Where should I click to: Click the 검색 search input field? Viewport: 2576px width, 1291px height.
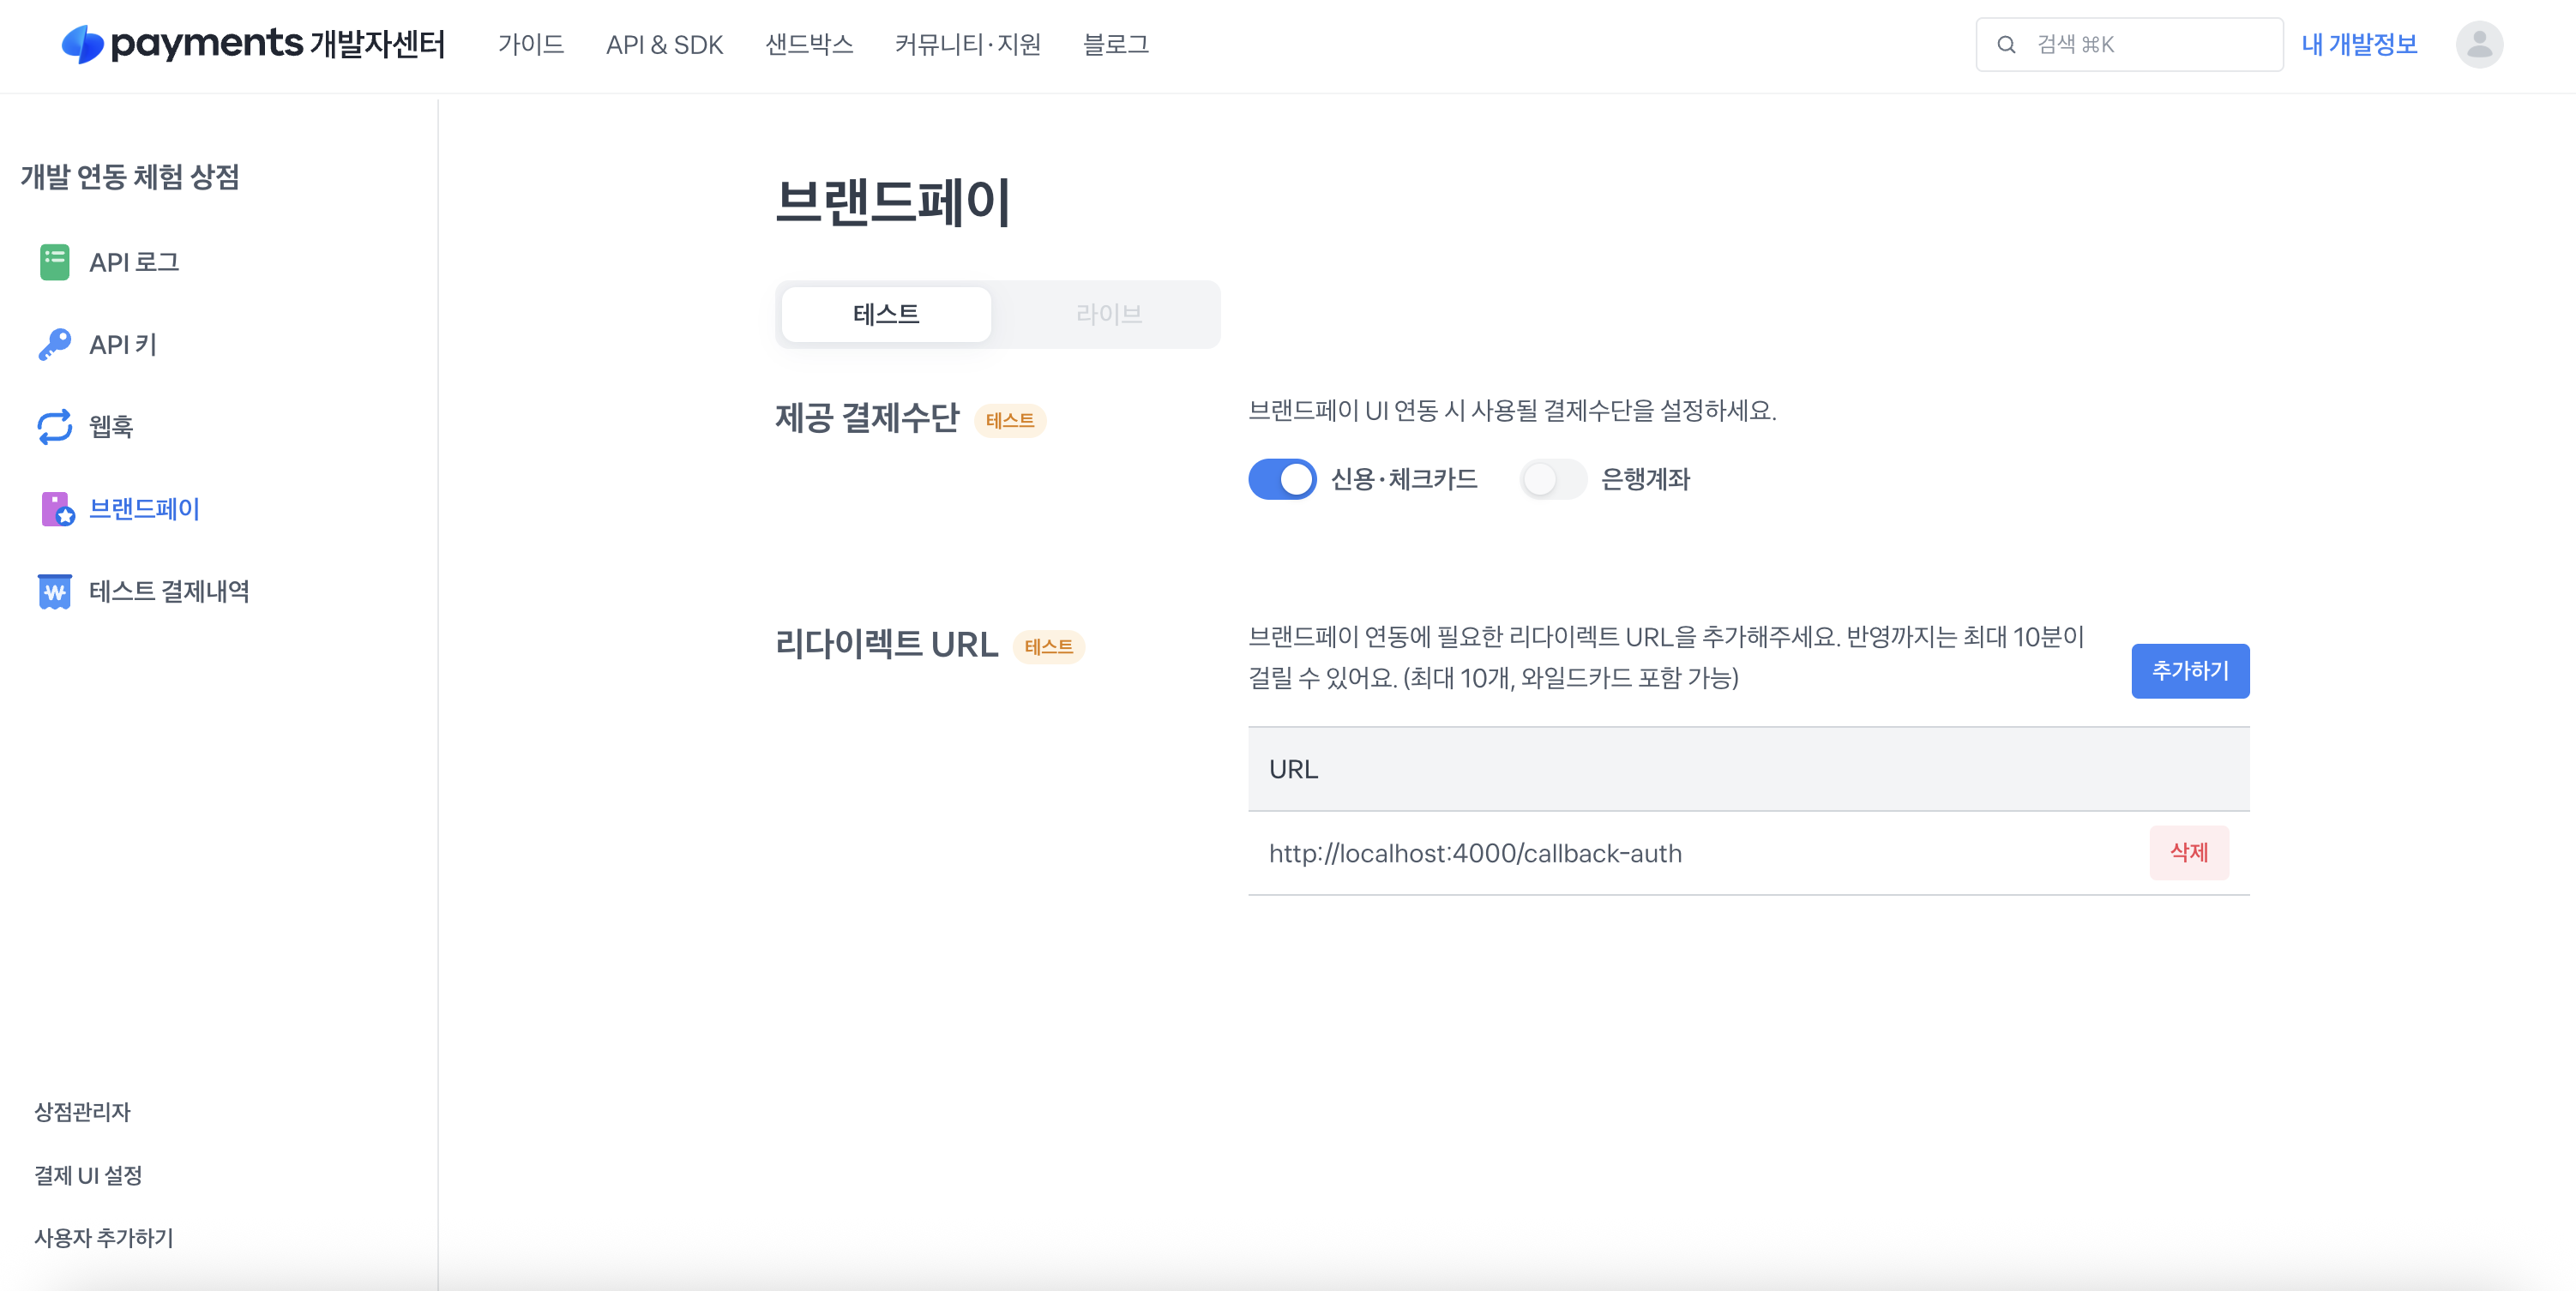pos(2150,45)
